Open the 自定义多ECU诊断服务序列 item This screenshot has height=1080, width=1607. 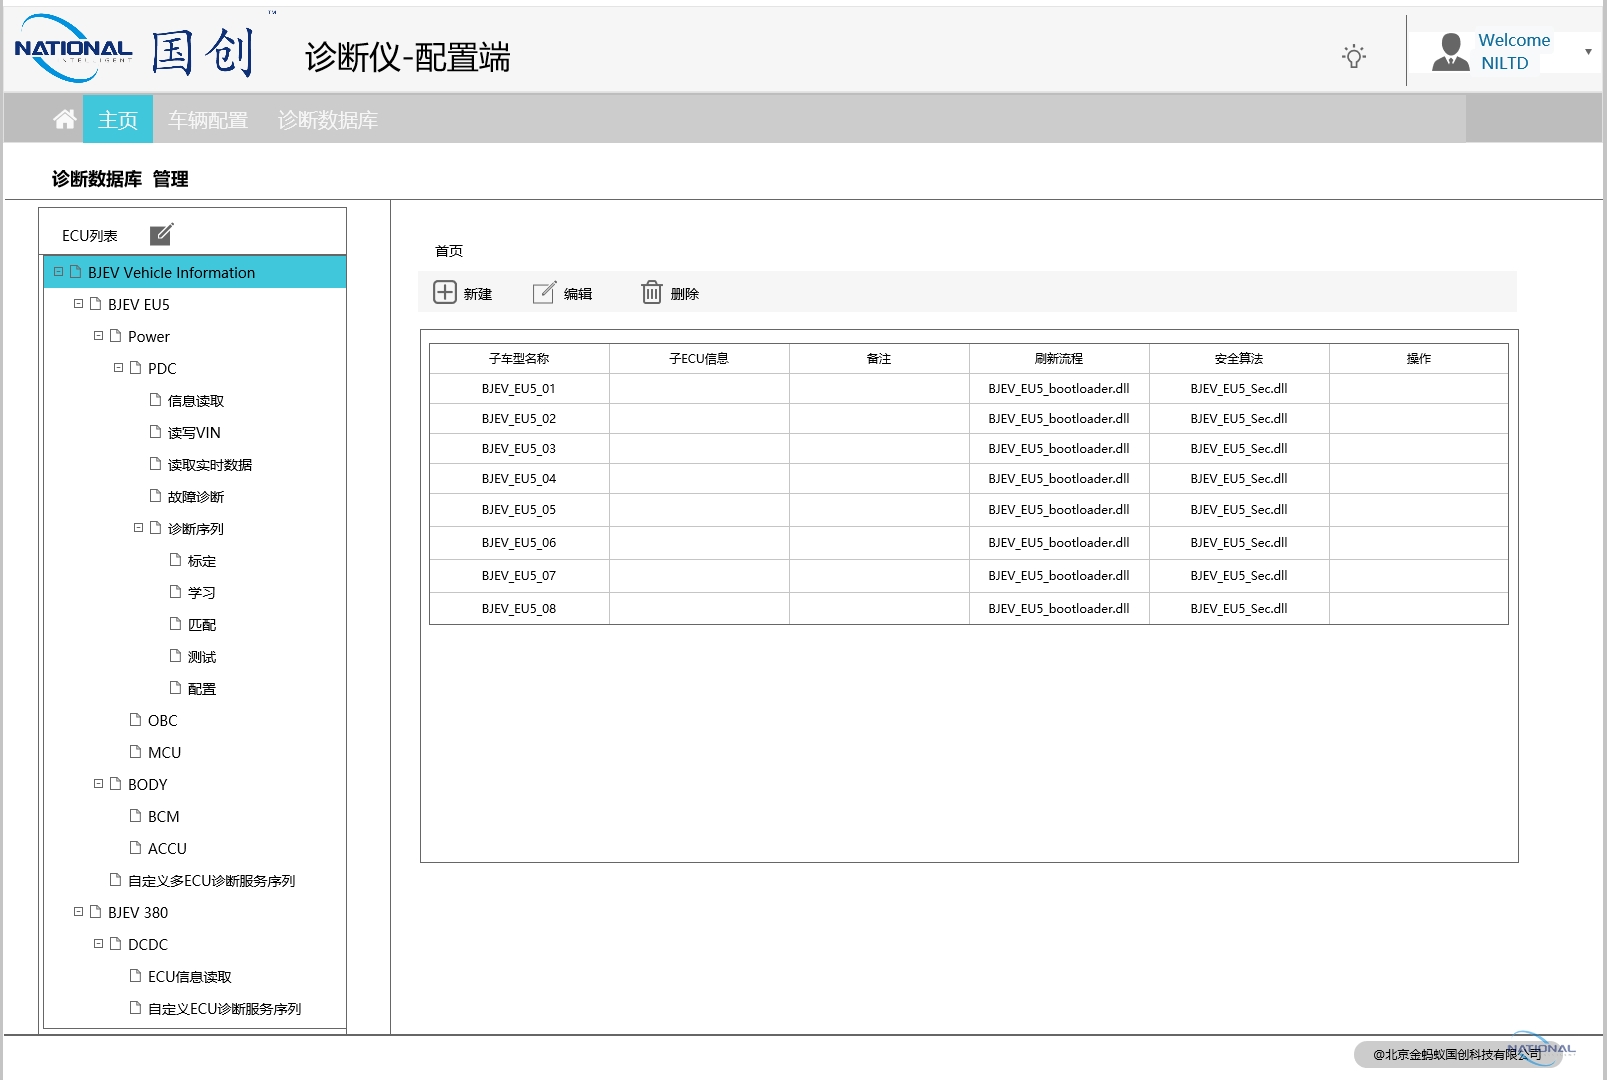[211, 881]
